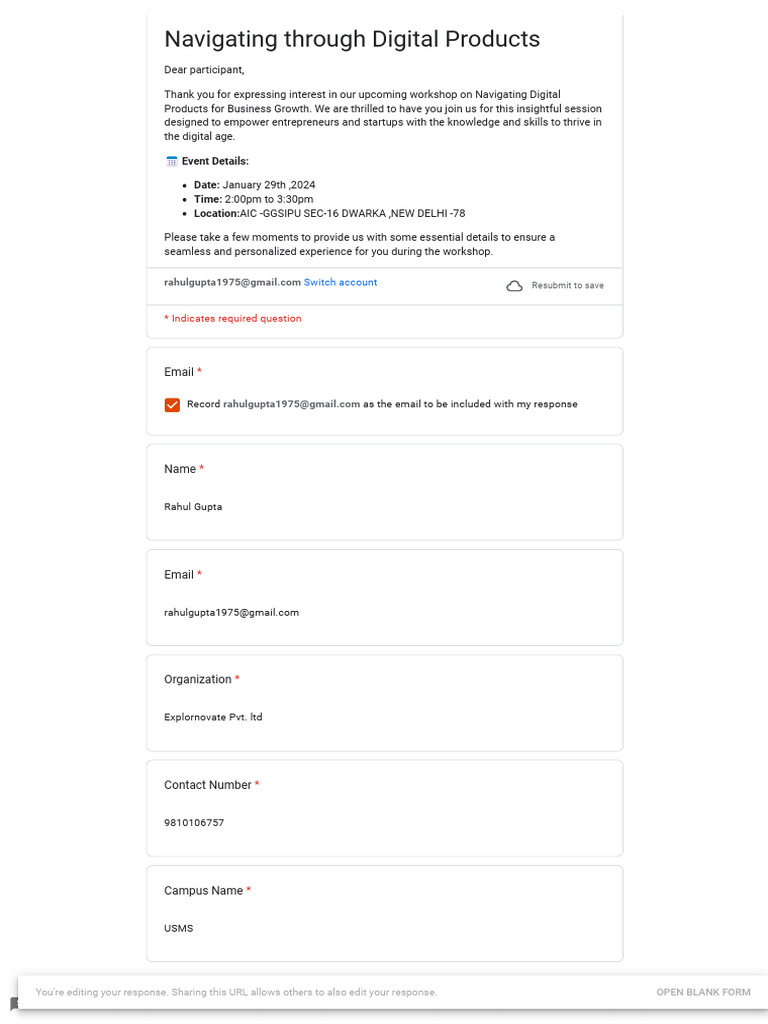Image resolution: width=768 pixels, height=1024 pixels.
Task: Click the Switch account link
Action: (x=340, y=282)
